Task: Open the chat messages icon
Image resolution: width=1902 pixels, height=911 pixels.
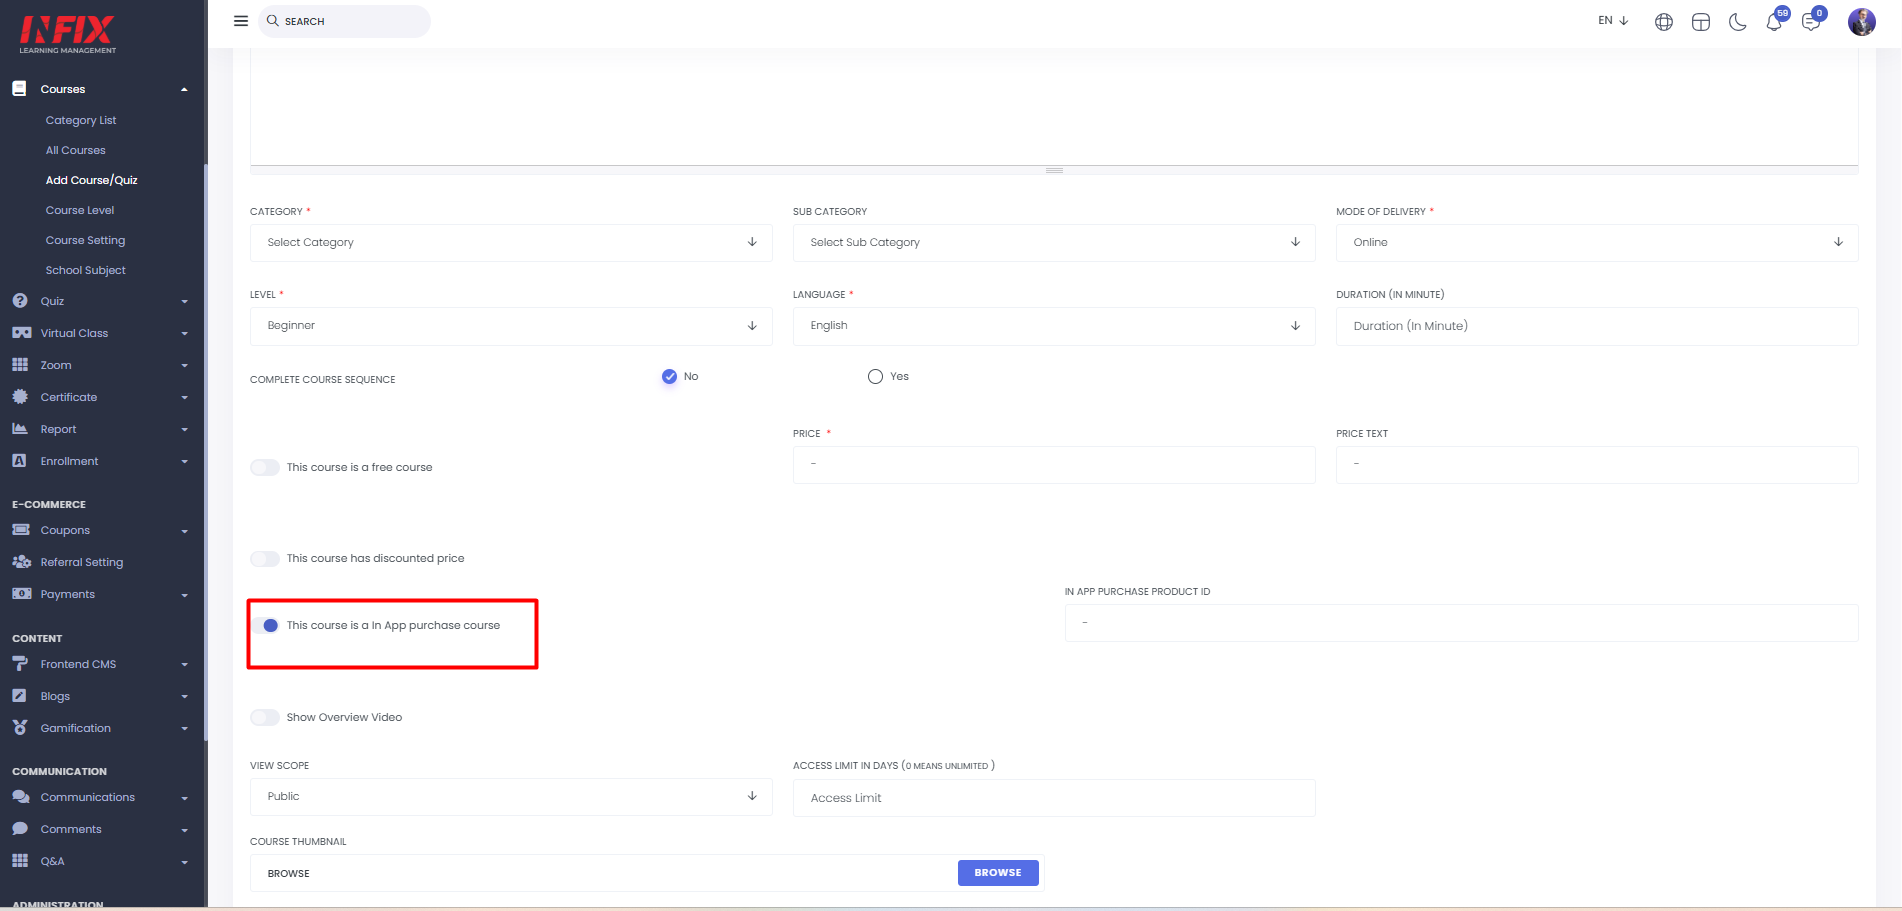Action: [1811, 22]
